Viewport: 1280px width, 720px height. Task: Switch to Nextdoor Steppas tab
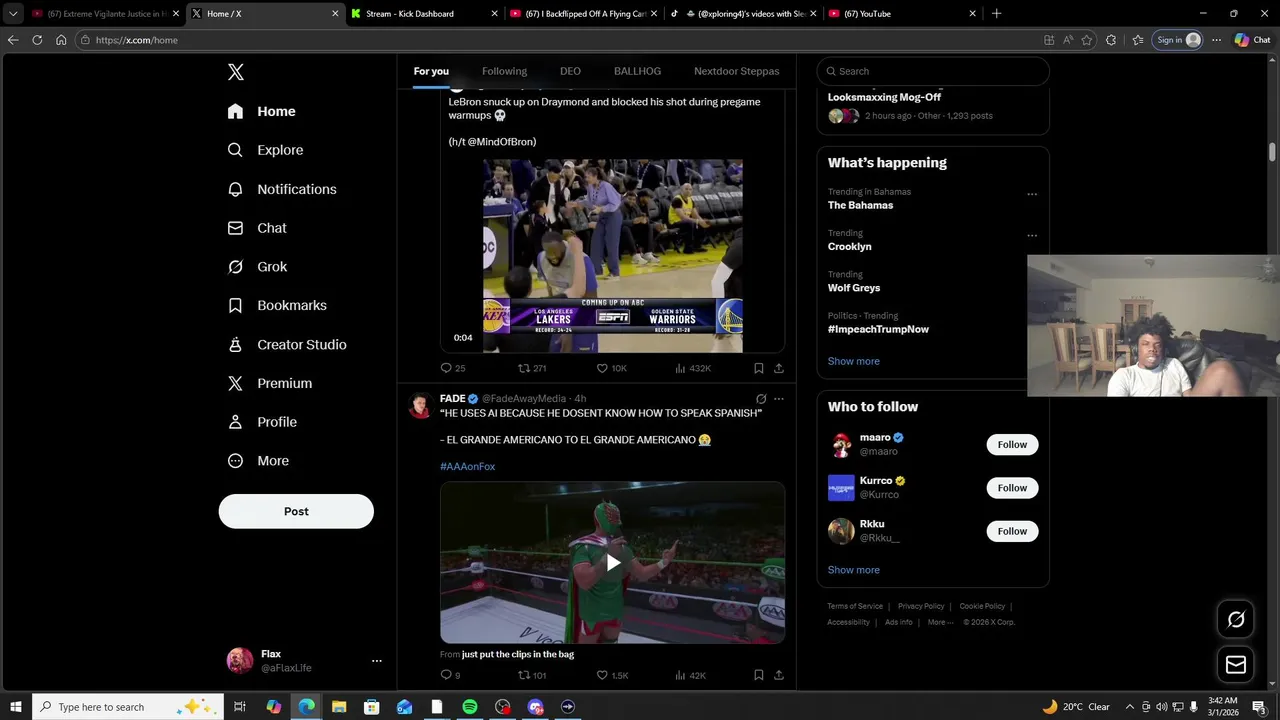point(736,71)
